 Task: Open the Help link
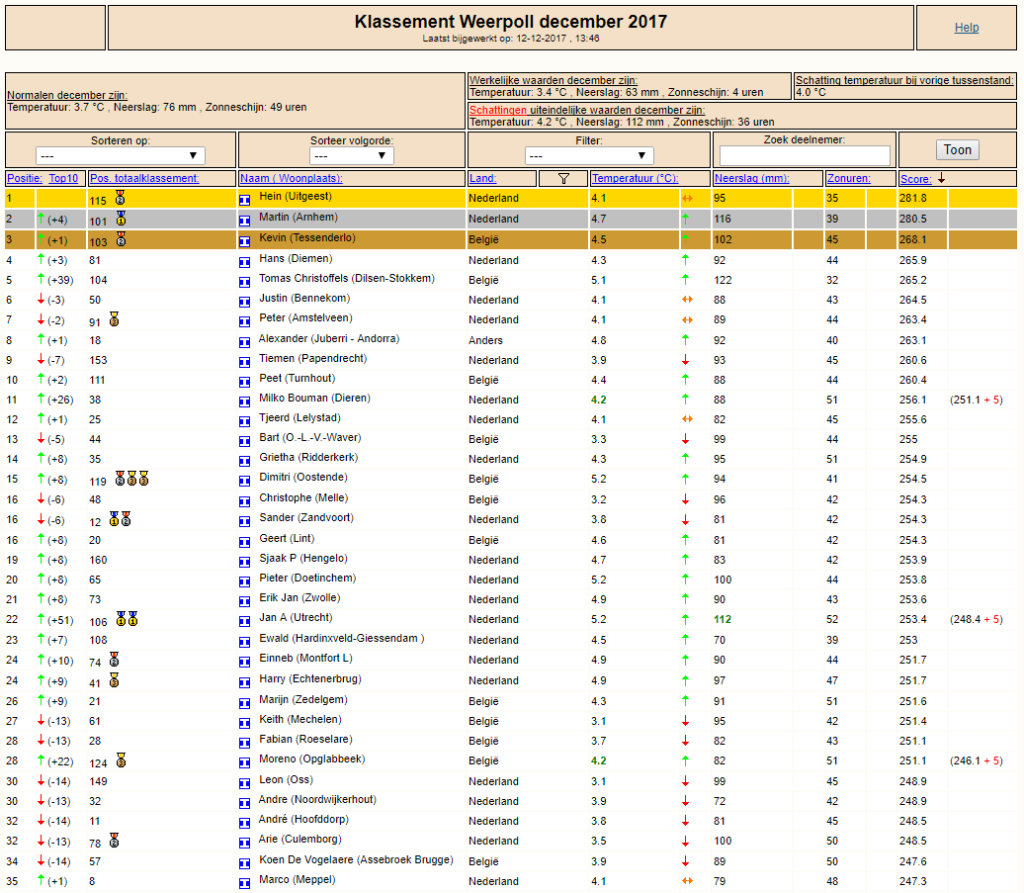click(967, 27)
